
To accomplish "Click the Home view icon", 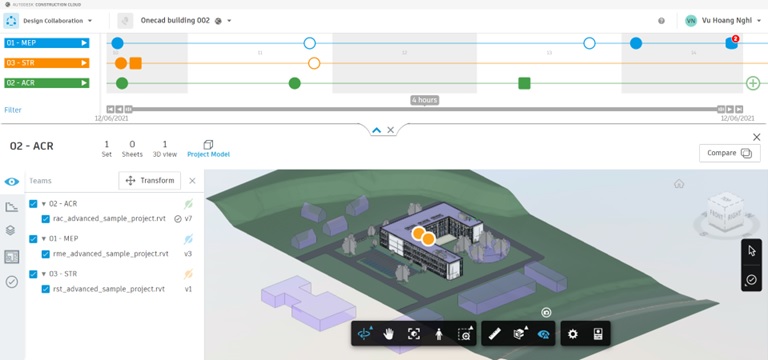I will click(679, 184).
